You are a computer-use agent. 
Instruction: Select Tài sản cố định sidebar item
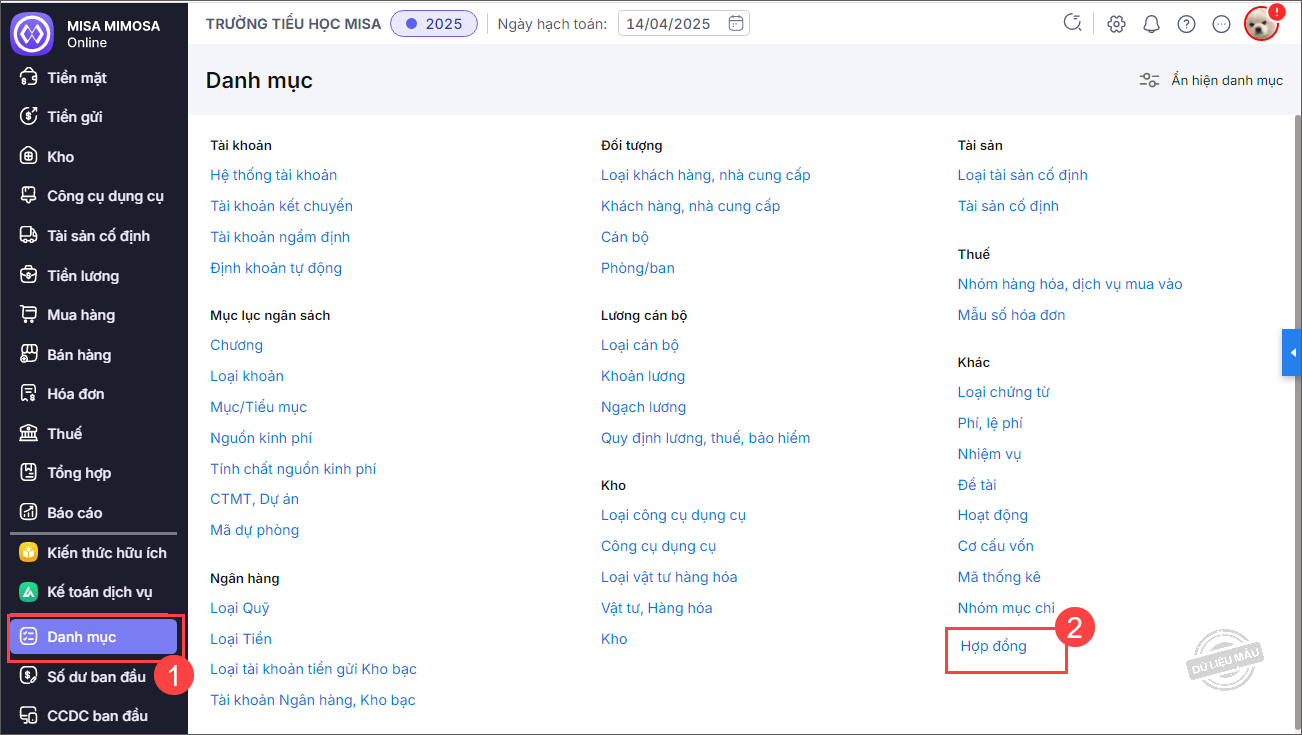click(x=98, y=236)
